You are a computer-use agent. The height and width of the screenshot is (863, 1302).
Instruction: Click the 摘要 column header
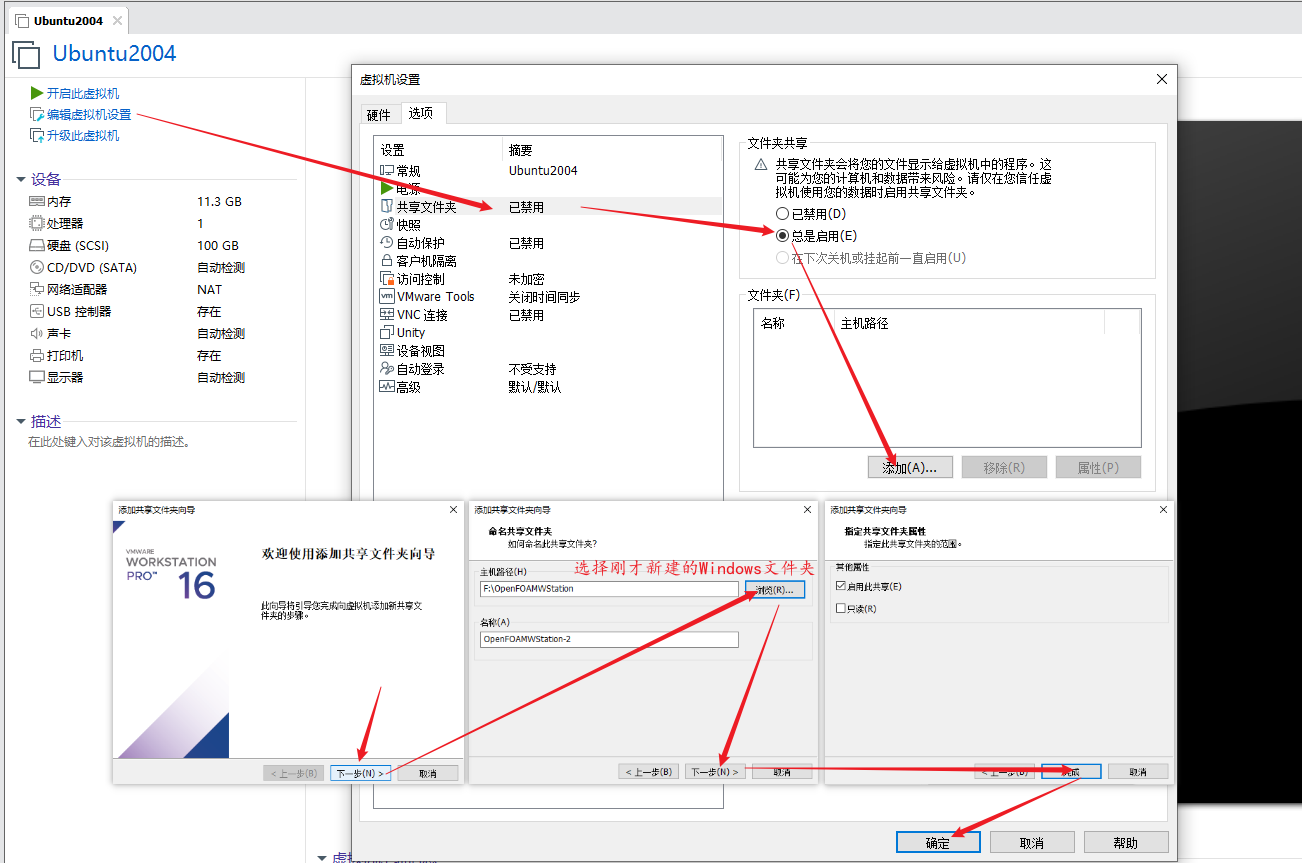(610, 150)
